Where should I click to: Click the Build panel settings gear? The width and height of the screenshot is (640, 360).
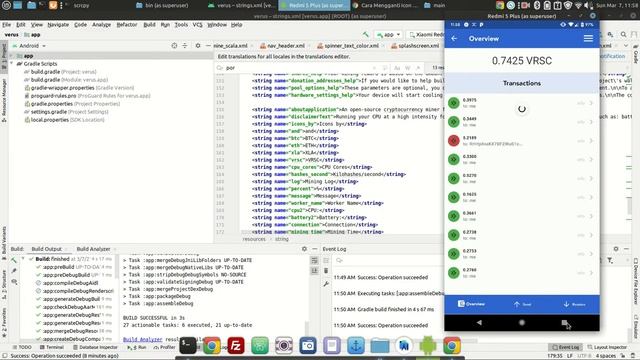(x=304, y=249)
